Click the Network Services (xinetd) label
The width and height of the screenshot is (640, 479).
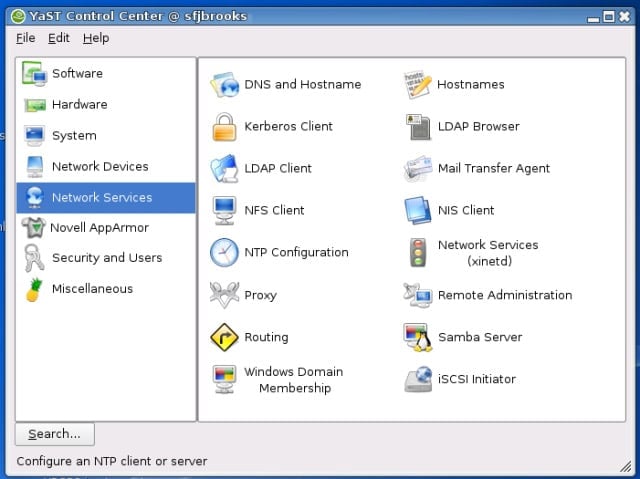[x=488, y=253]
